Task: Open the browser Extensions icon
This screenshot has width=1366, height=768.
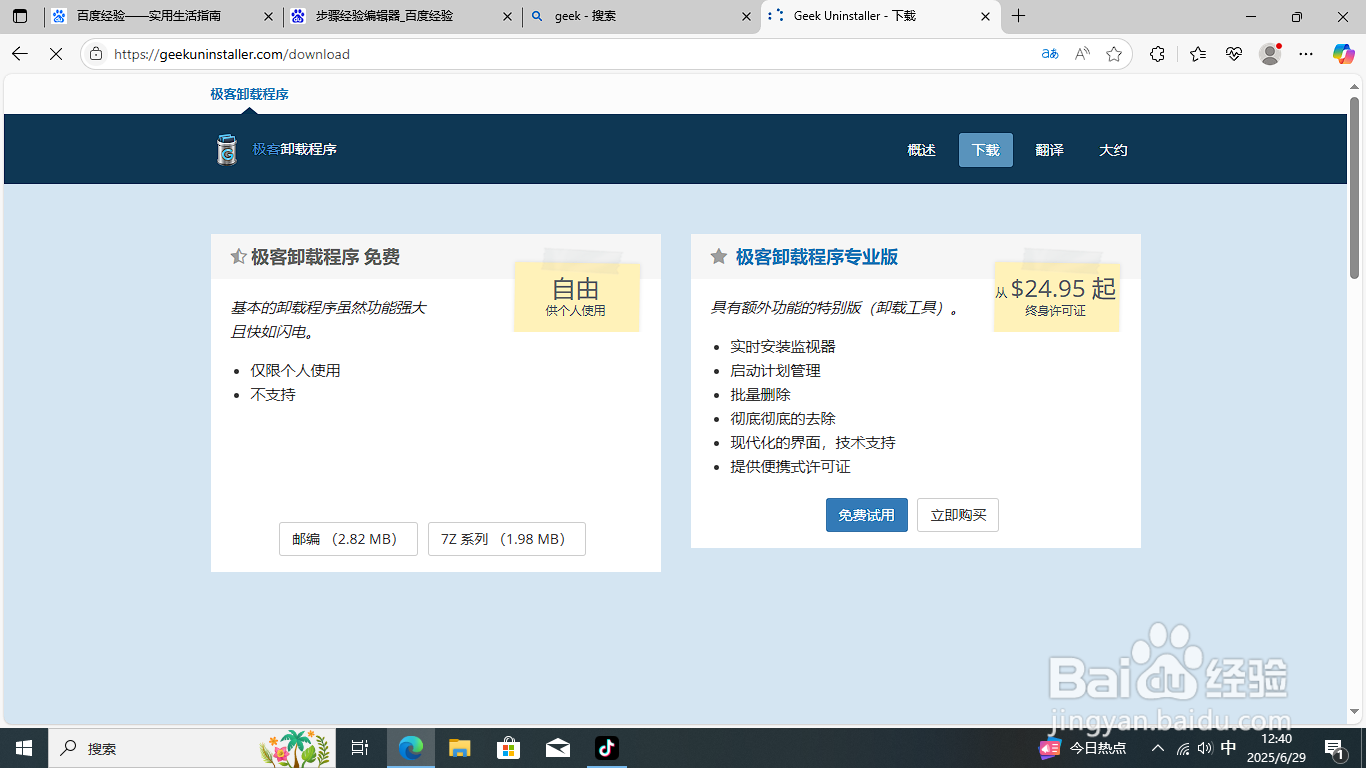Action: pos(1157,54)
